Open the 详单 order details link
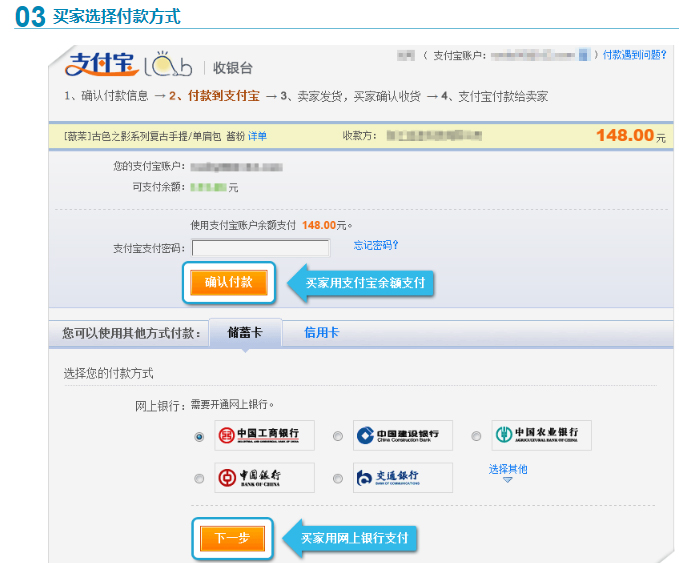Screen dimensions: 679x563 point(258,136)
